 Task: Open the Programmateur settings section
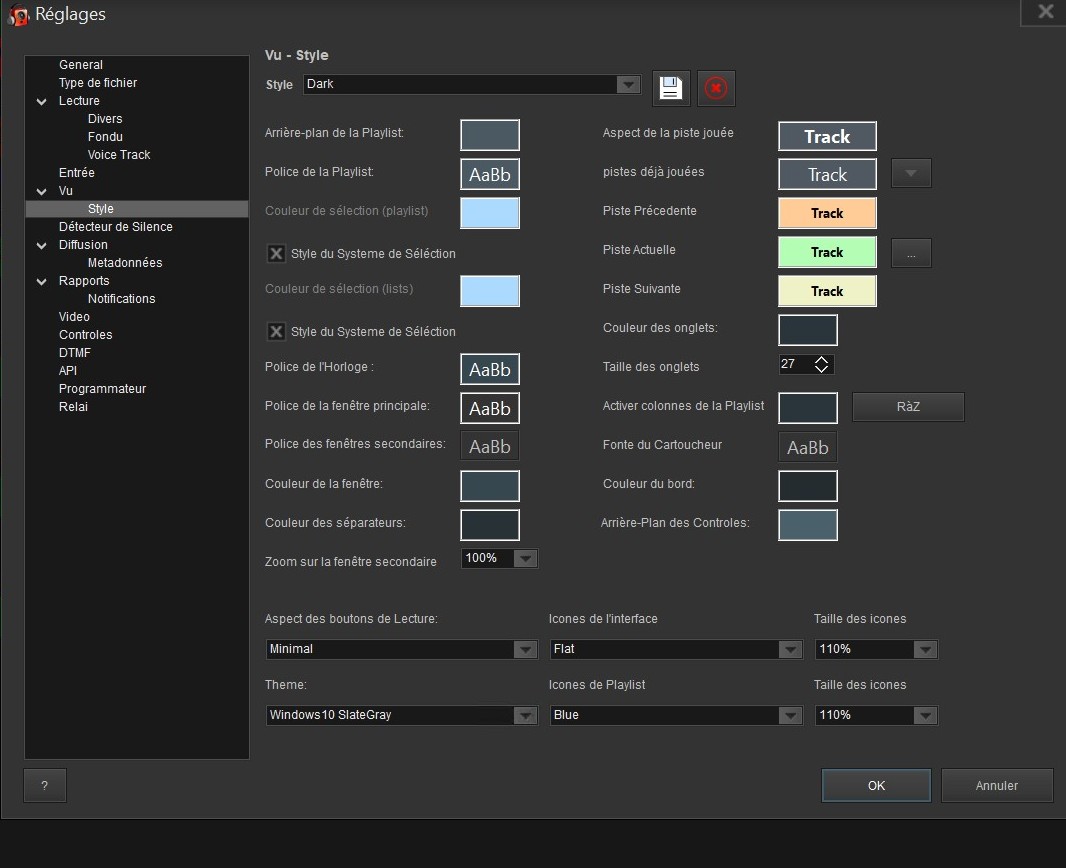[x=102, y=389]
